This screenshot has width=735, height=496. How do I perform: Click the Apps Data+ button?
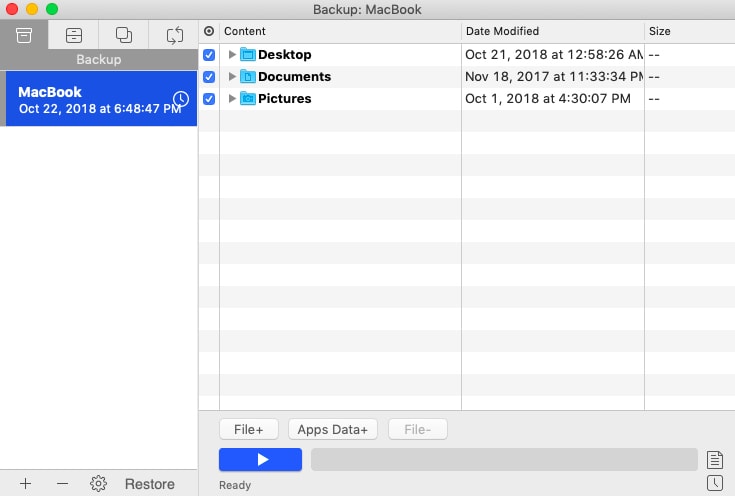point(333,429)
